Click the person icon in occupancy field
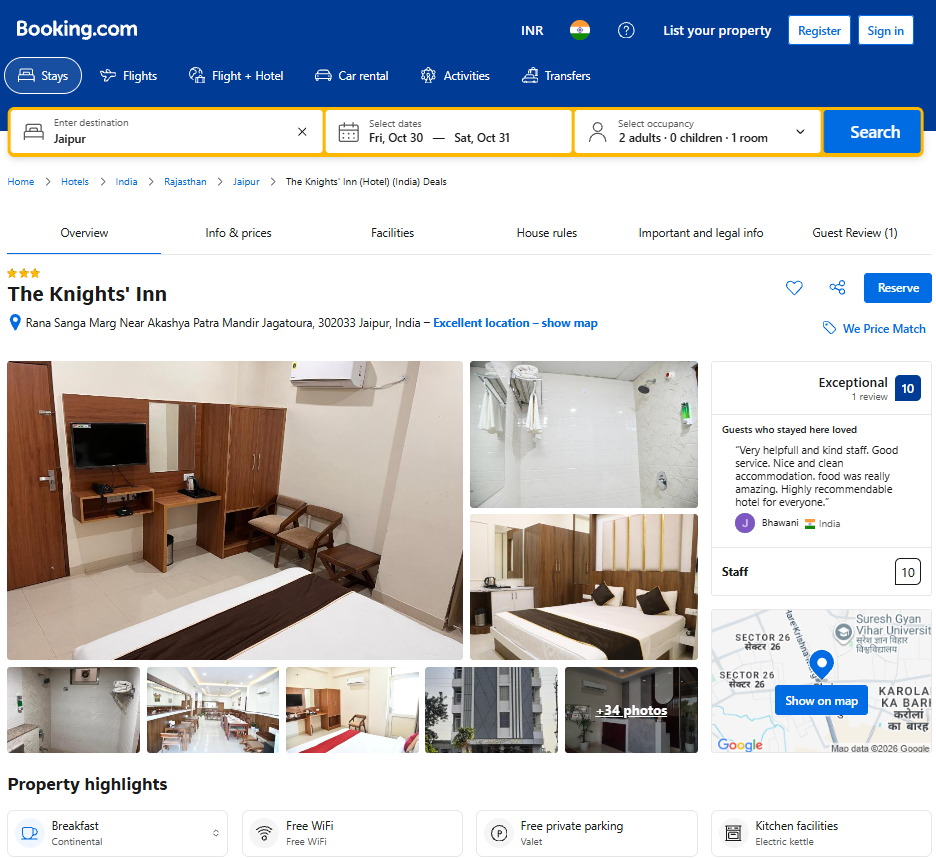This screenshot has width=936, height=858. point(597,132)
